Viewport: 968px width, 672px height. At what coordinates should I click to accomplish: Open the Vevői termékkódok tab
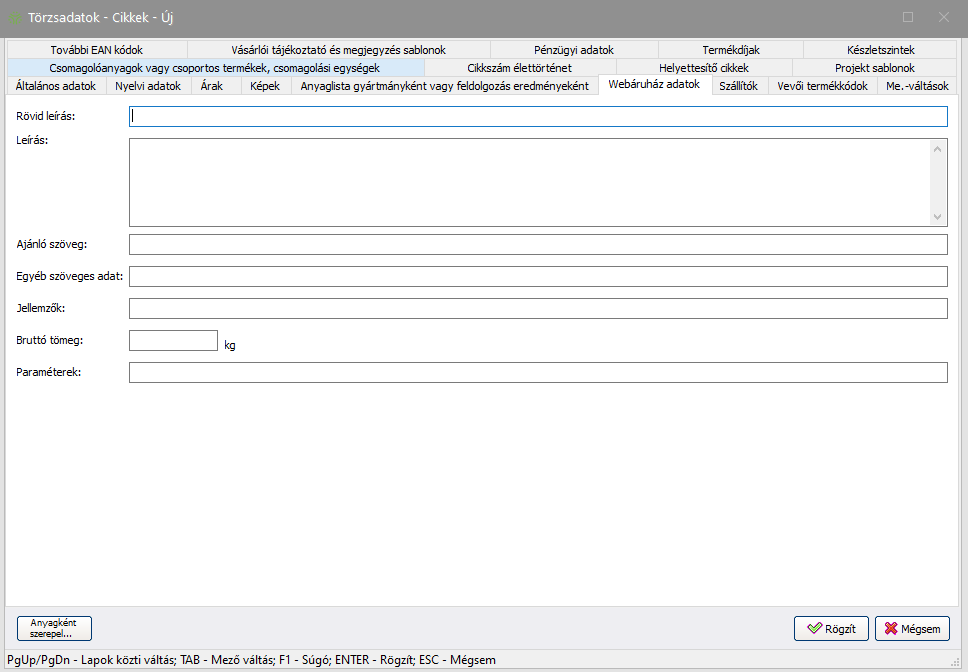tap(823, 86)
